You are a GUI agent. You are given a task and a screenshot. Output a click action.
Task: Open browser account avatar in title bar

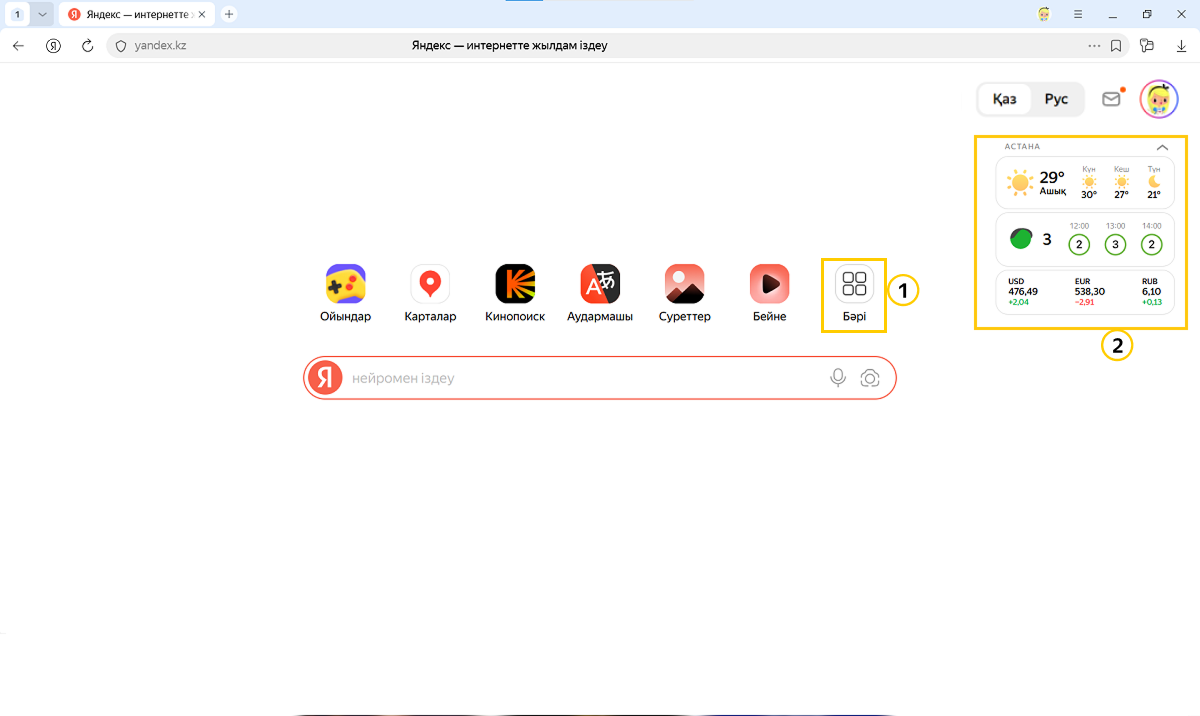coord(1044,14)
